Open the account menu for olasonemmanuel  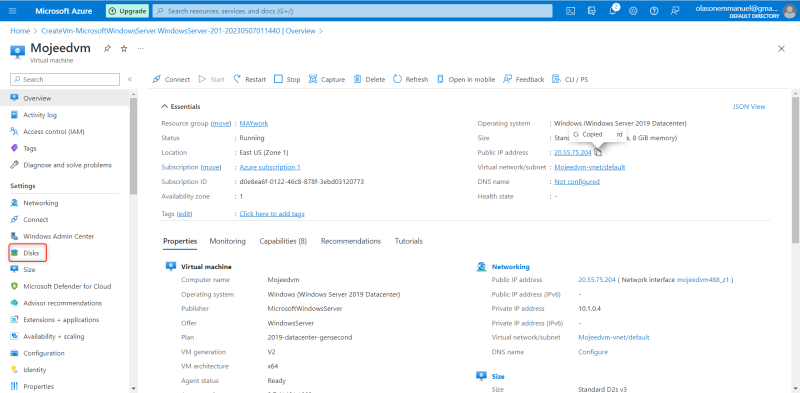[x=745, y=11]
